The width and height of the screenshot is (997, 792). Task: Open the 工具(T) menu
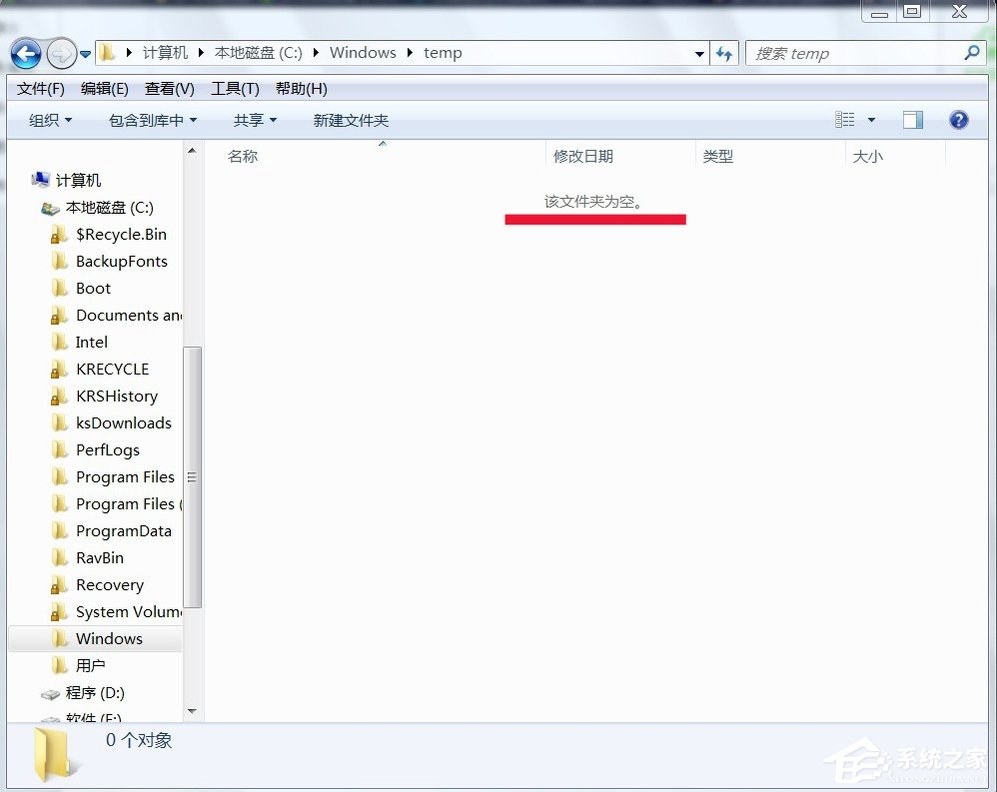click(x=234, y=88)
